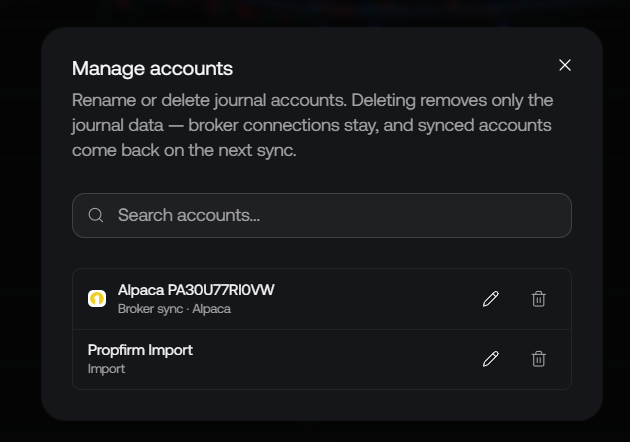Click the "Broker sync · Alpaca" subtitle

pyautogui.click(x=174, y=309)
